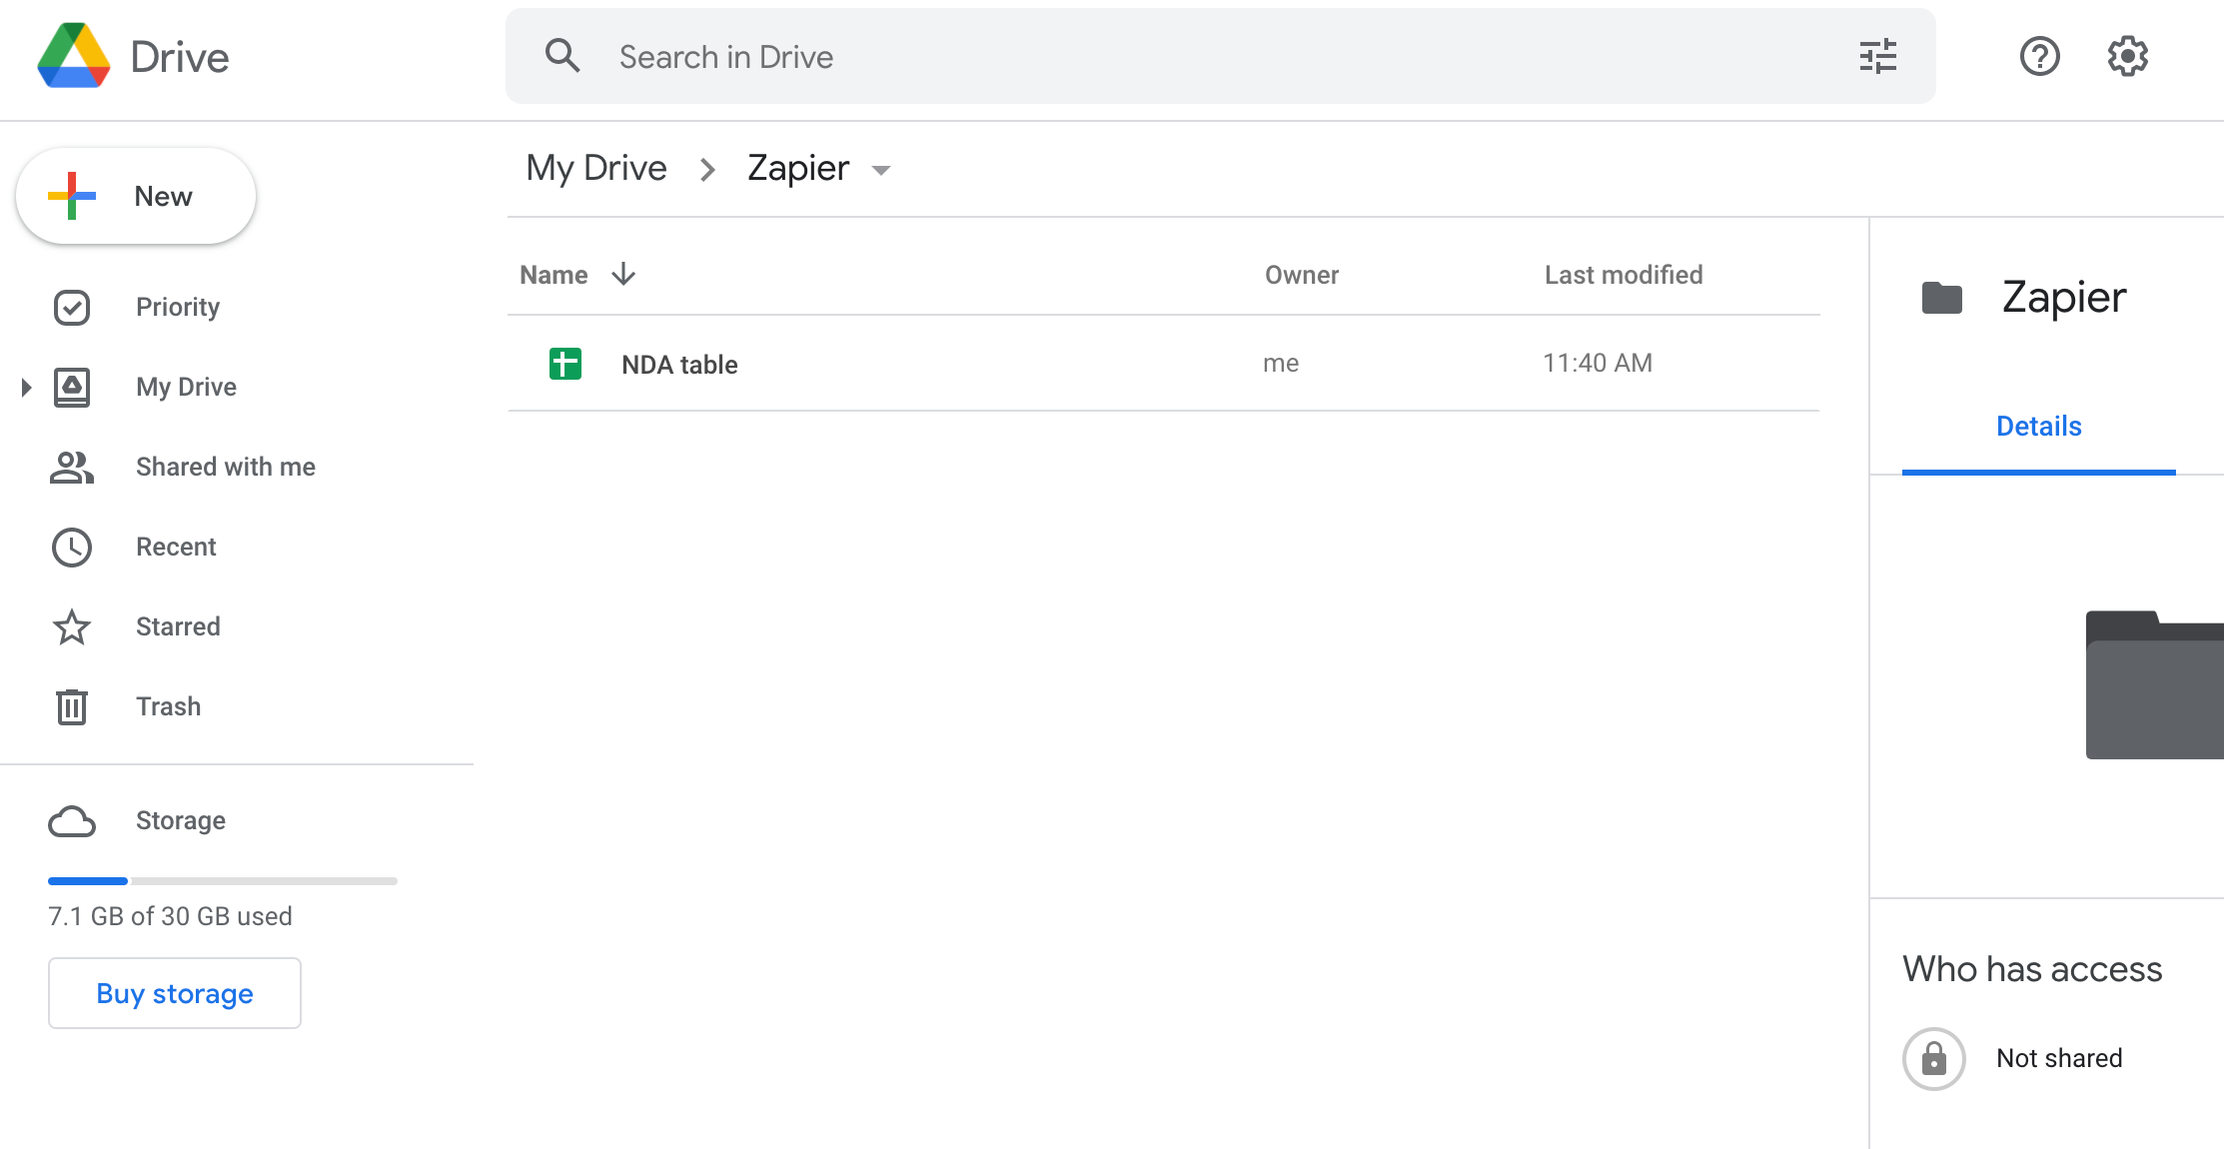Toggle name sort direction arrow
2224x1149 pixels.
click(x=623, y=275)
